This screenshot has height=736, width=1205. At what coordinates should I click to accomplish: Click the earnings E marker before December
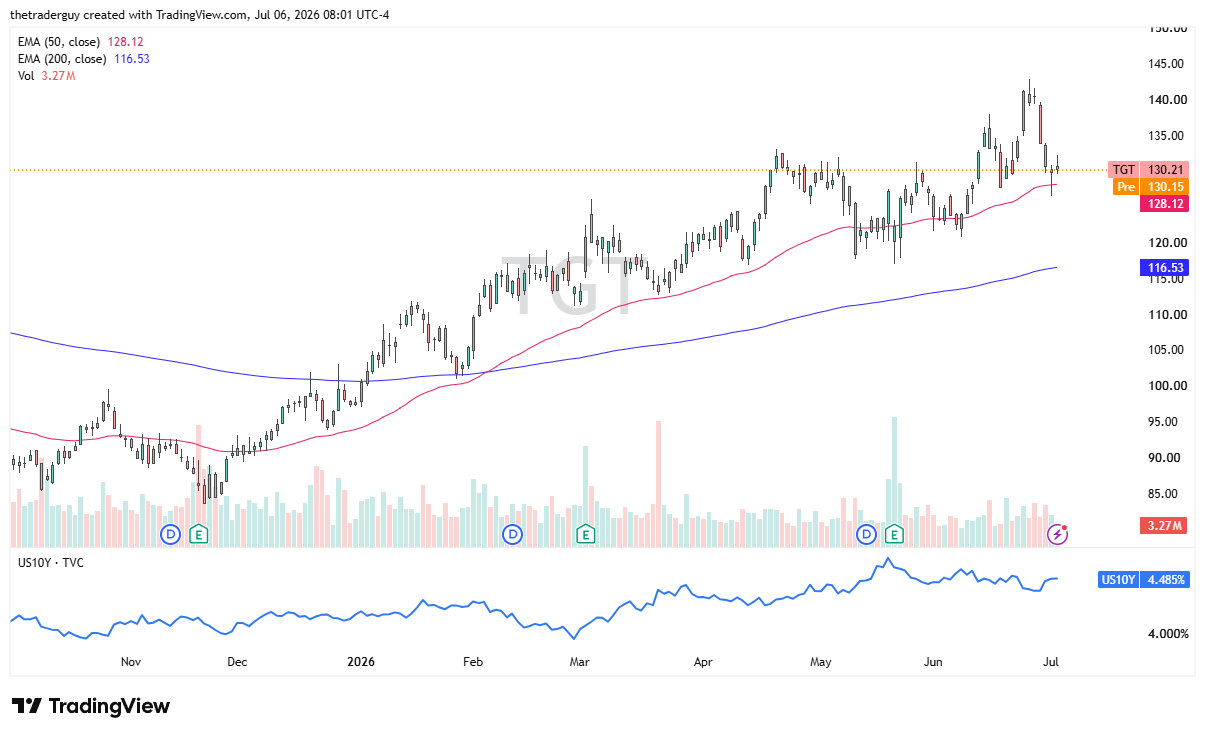pos(198,534)
